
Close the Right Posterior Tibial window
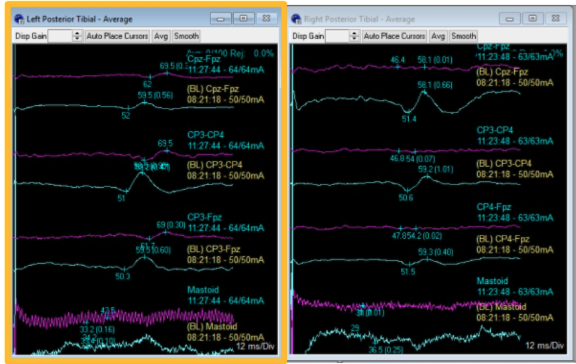[555, 18]
